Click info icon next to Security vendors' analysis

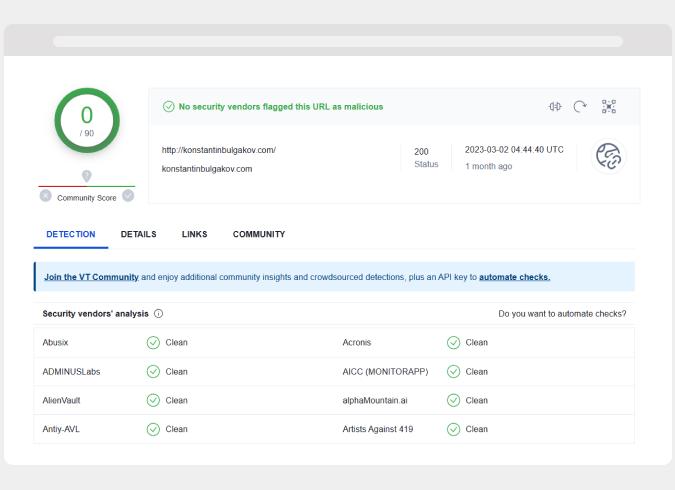click(158, 313)
